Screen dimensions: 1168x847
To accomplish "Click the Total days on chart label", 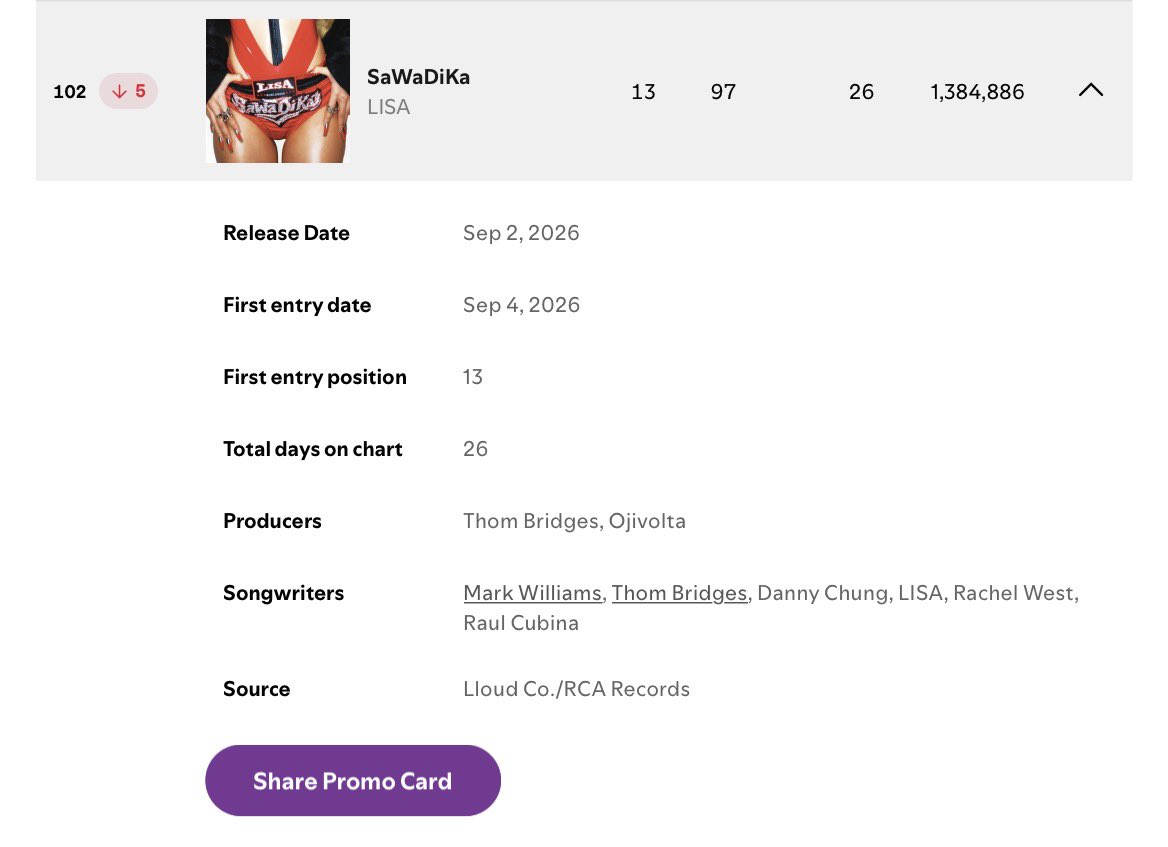I will 313,449.
